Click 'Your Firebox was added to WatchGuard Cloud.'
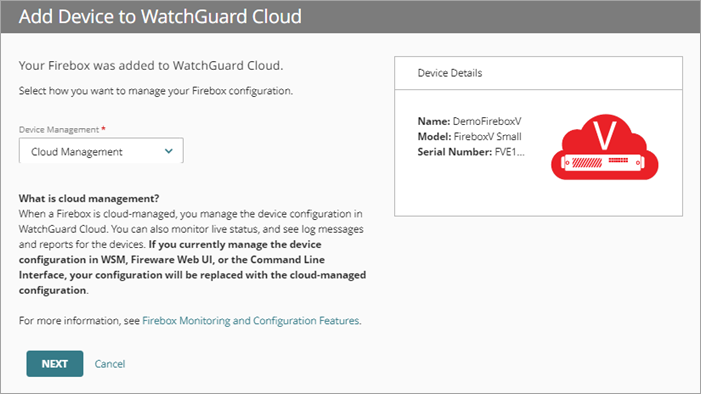 click(x=151, y=66)
